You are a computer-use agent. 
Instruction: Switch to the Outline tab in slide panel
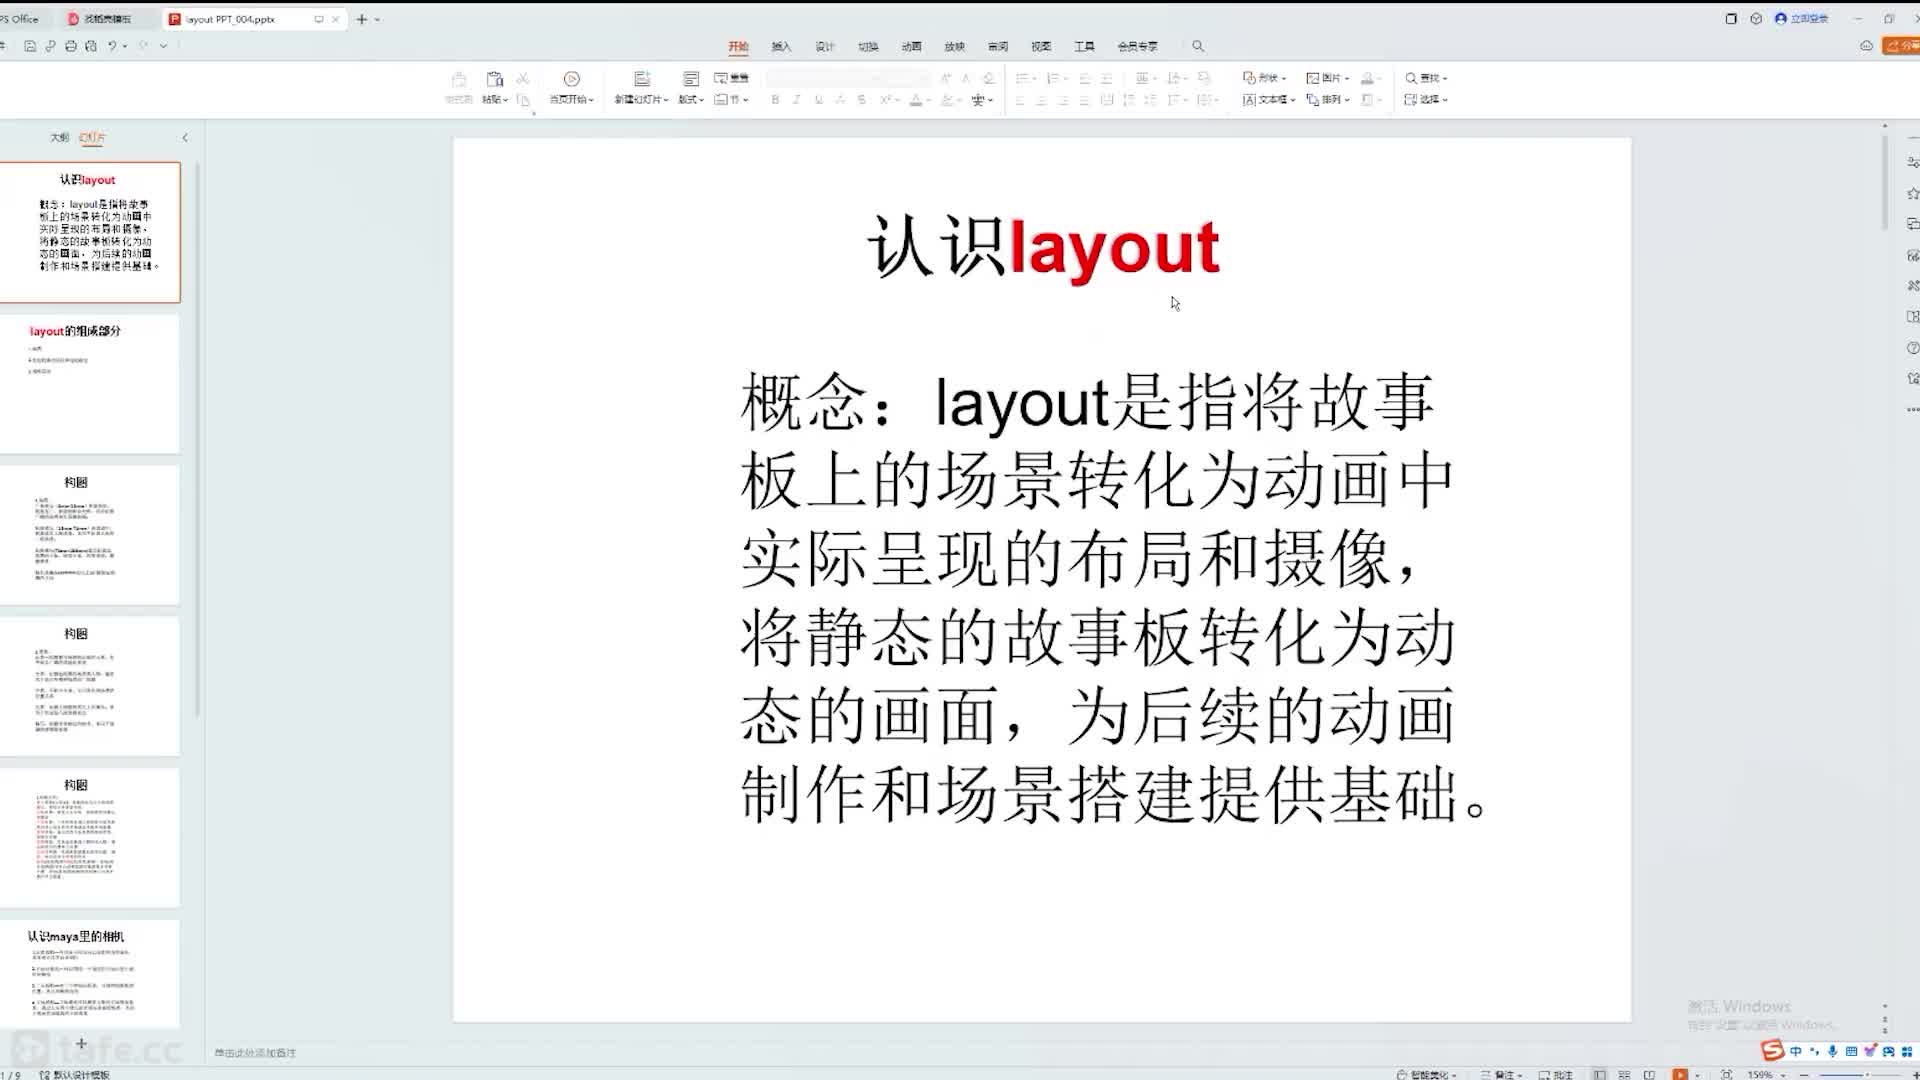click(59, 137)
